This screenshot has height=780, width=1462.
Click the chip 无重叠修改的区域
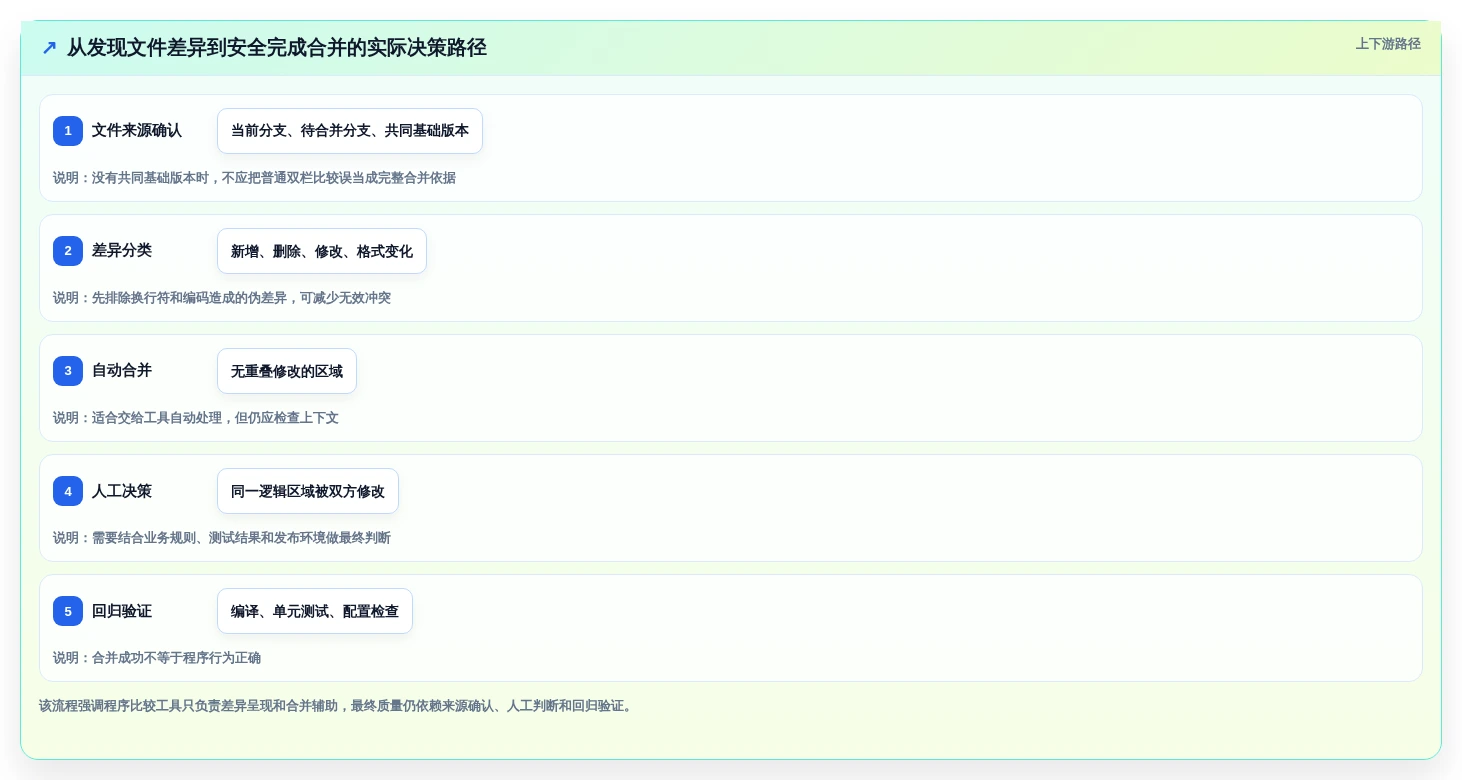tap(287, 371)
